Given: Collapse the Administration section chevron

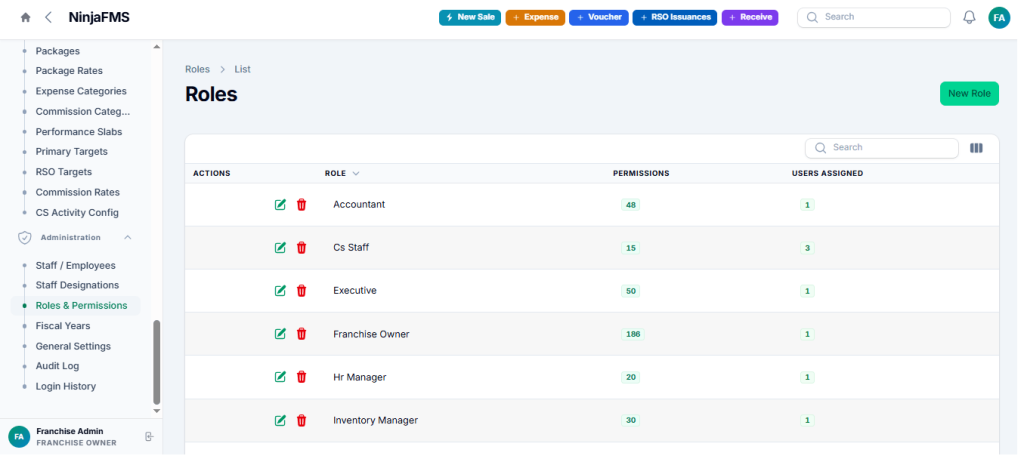Looking at the screenshot, I should tap(127, 238).
